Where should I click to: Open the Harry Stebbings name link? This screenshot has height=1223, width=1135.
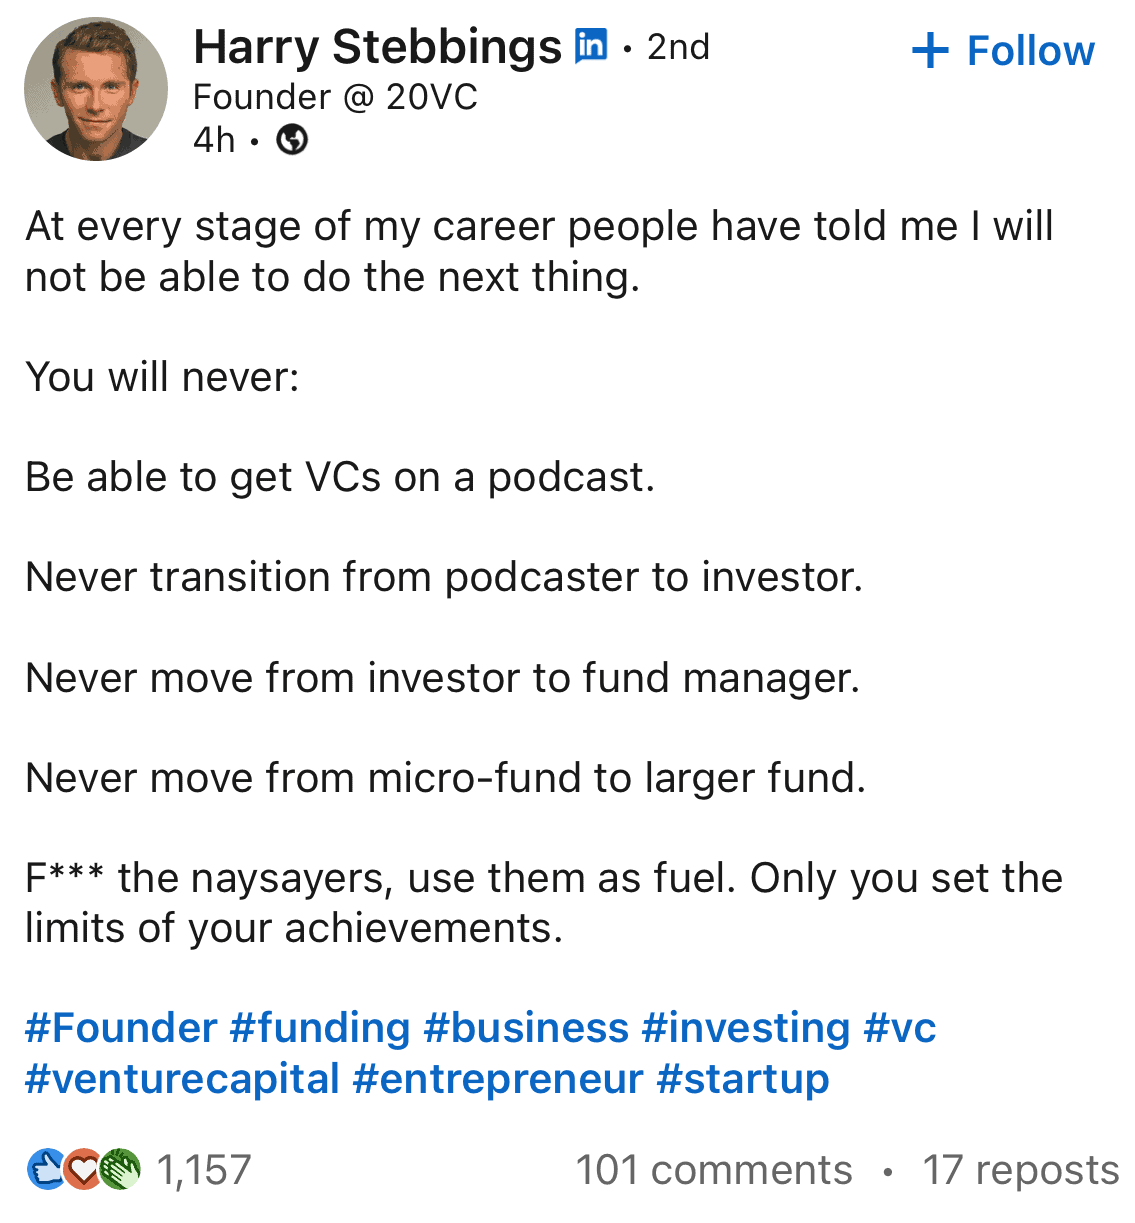click(x=377, y=46)
